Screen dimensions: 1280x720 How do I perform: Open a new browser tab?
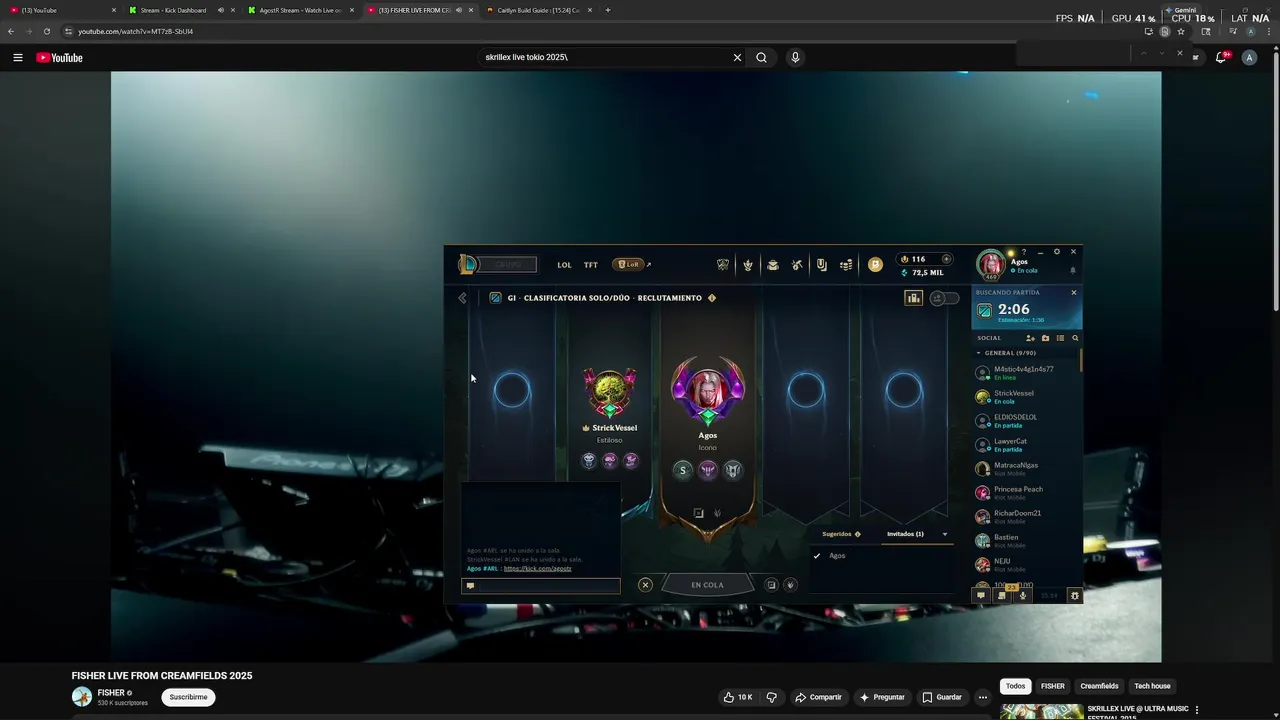point(608,10)
